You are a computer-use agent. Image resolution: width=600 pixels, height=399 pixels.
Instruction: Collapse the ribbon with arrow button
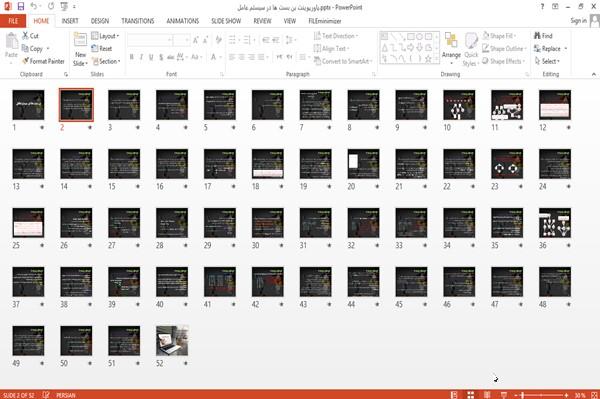click(x=594, y=74)
